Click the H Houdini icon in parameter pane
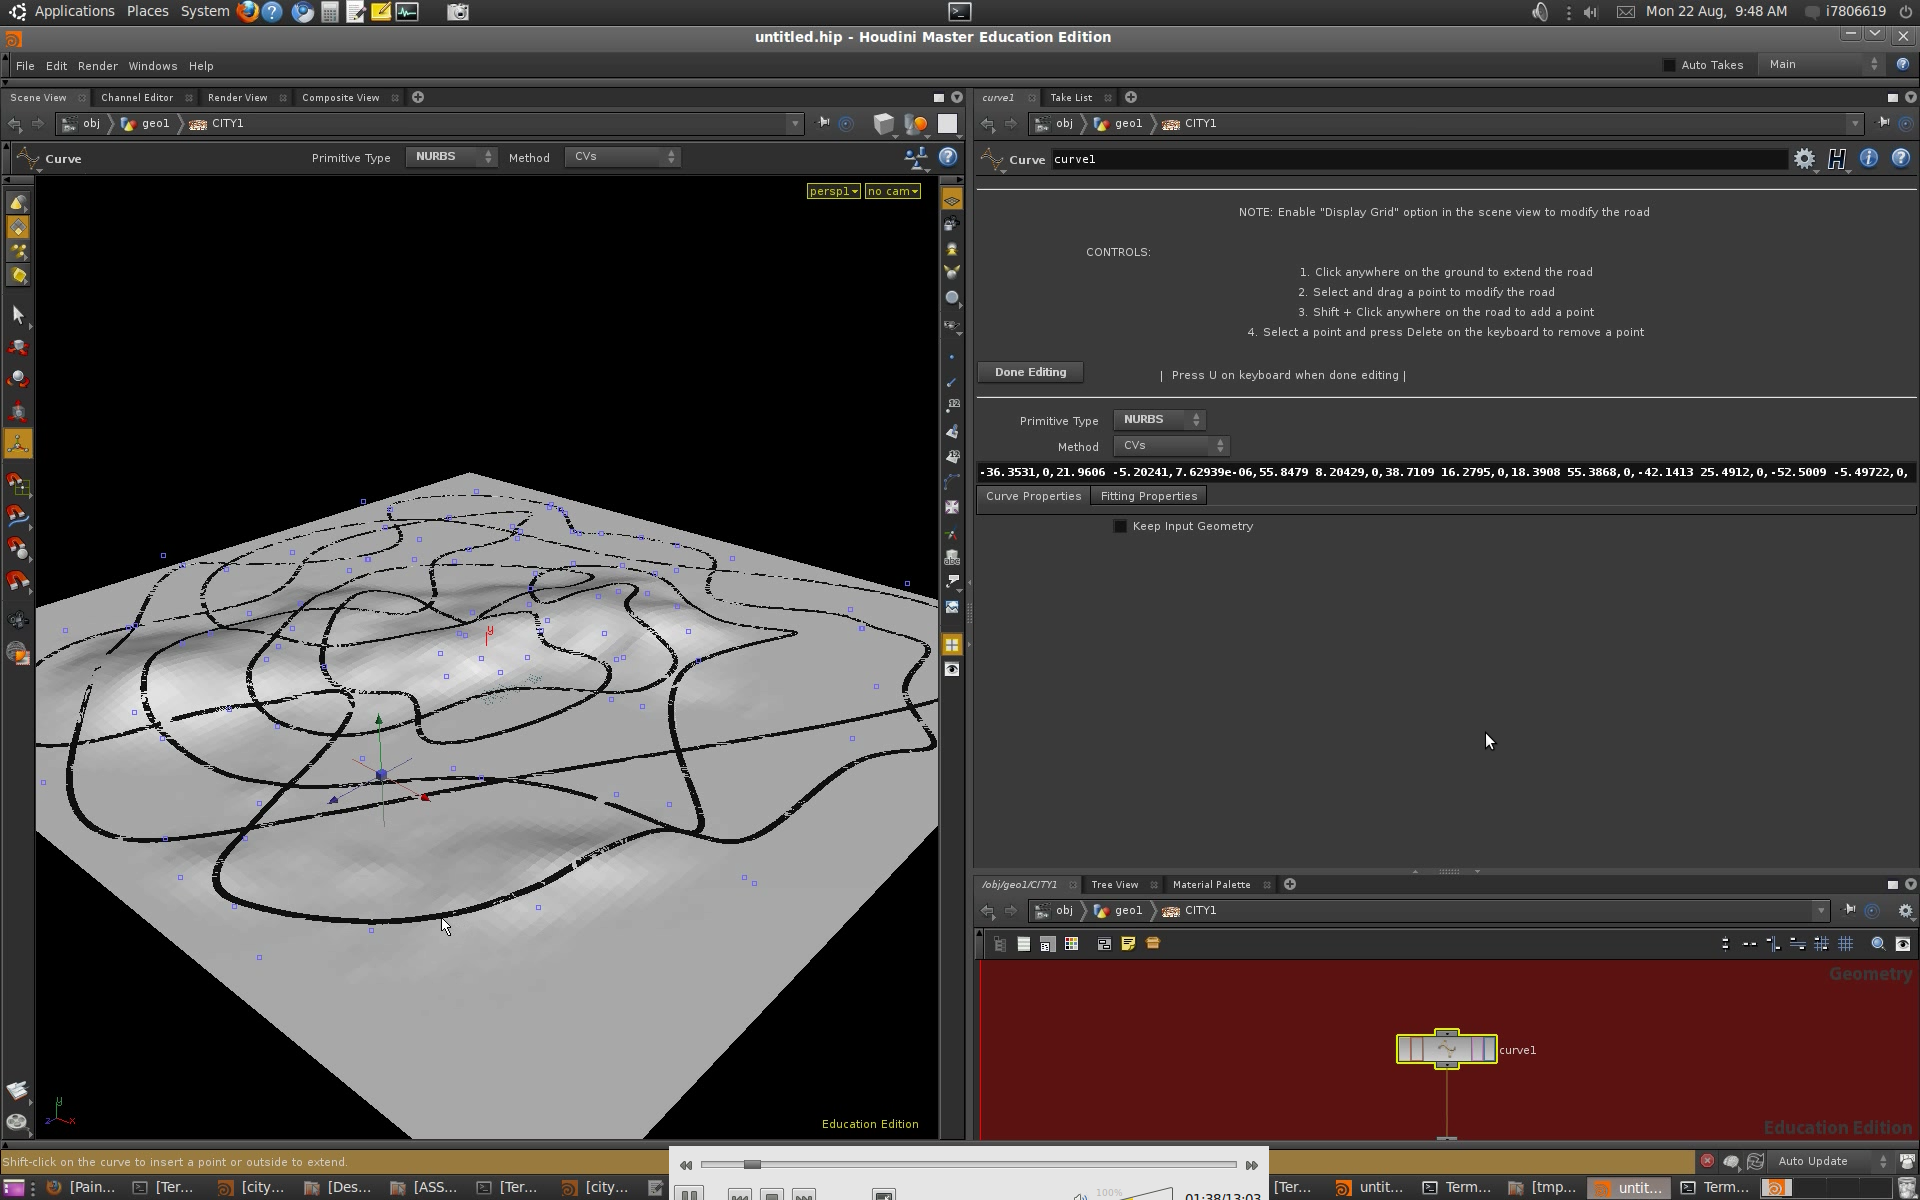Viewport: 1920px width, 1200px height. click(x=1837, y=159)
